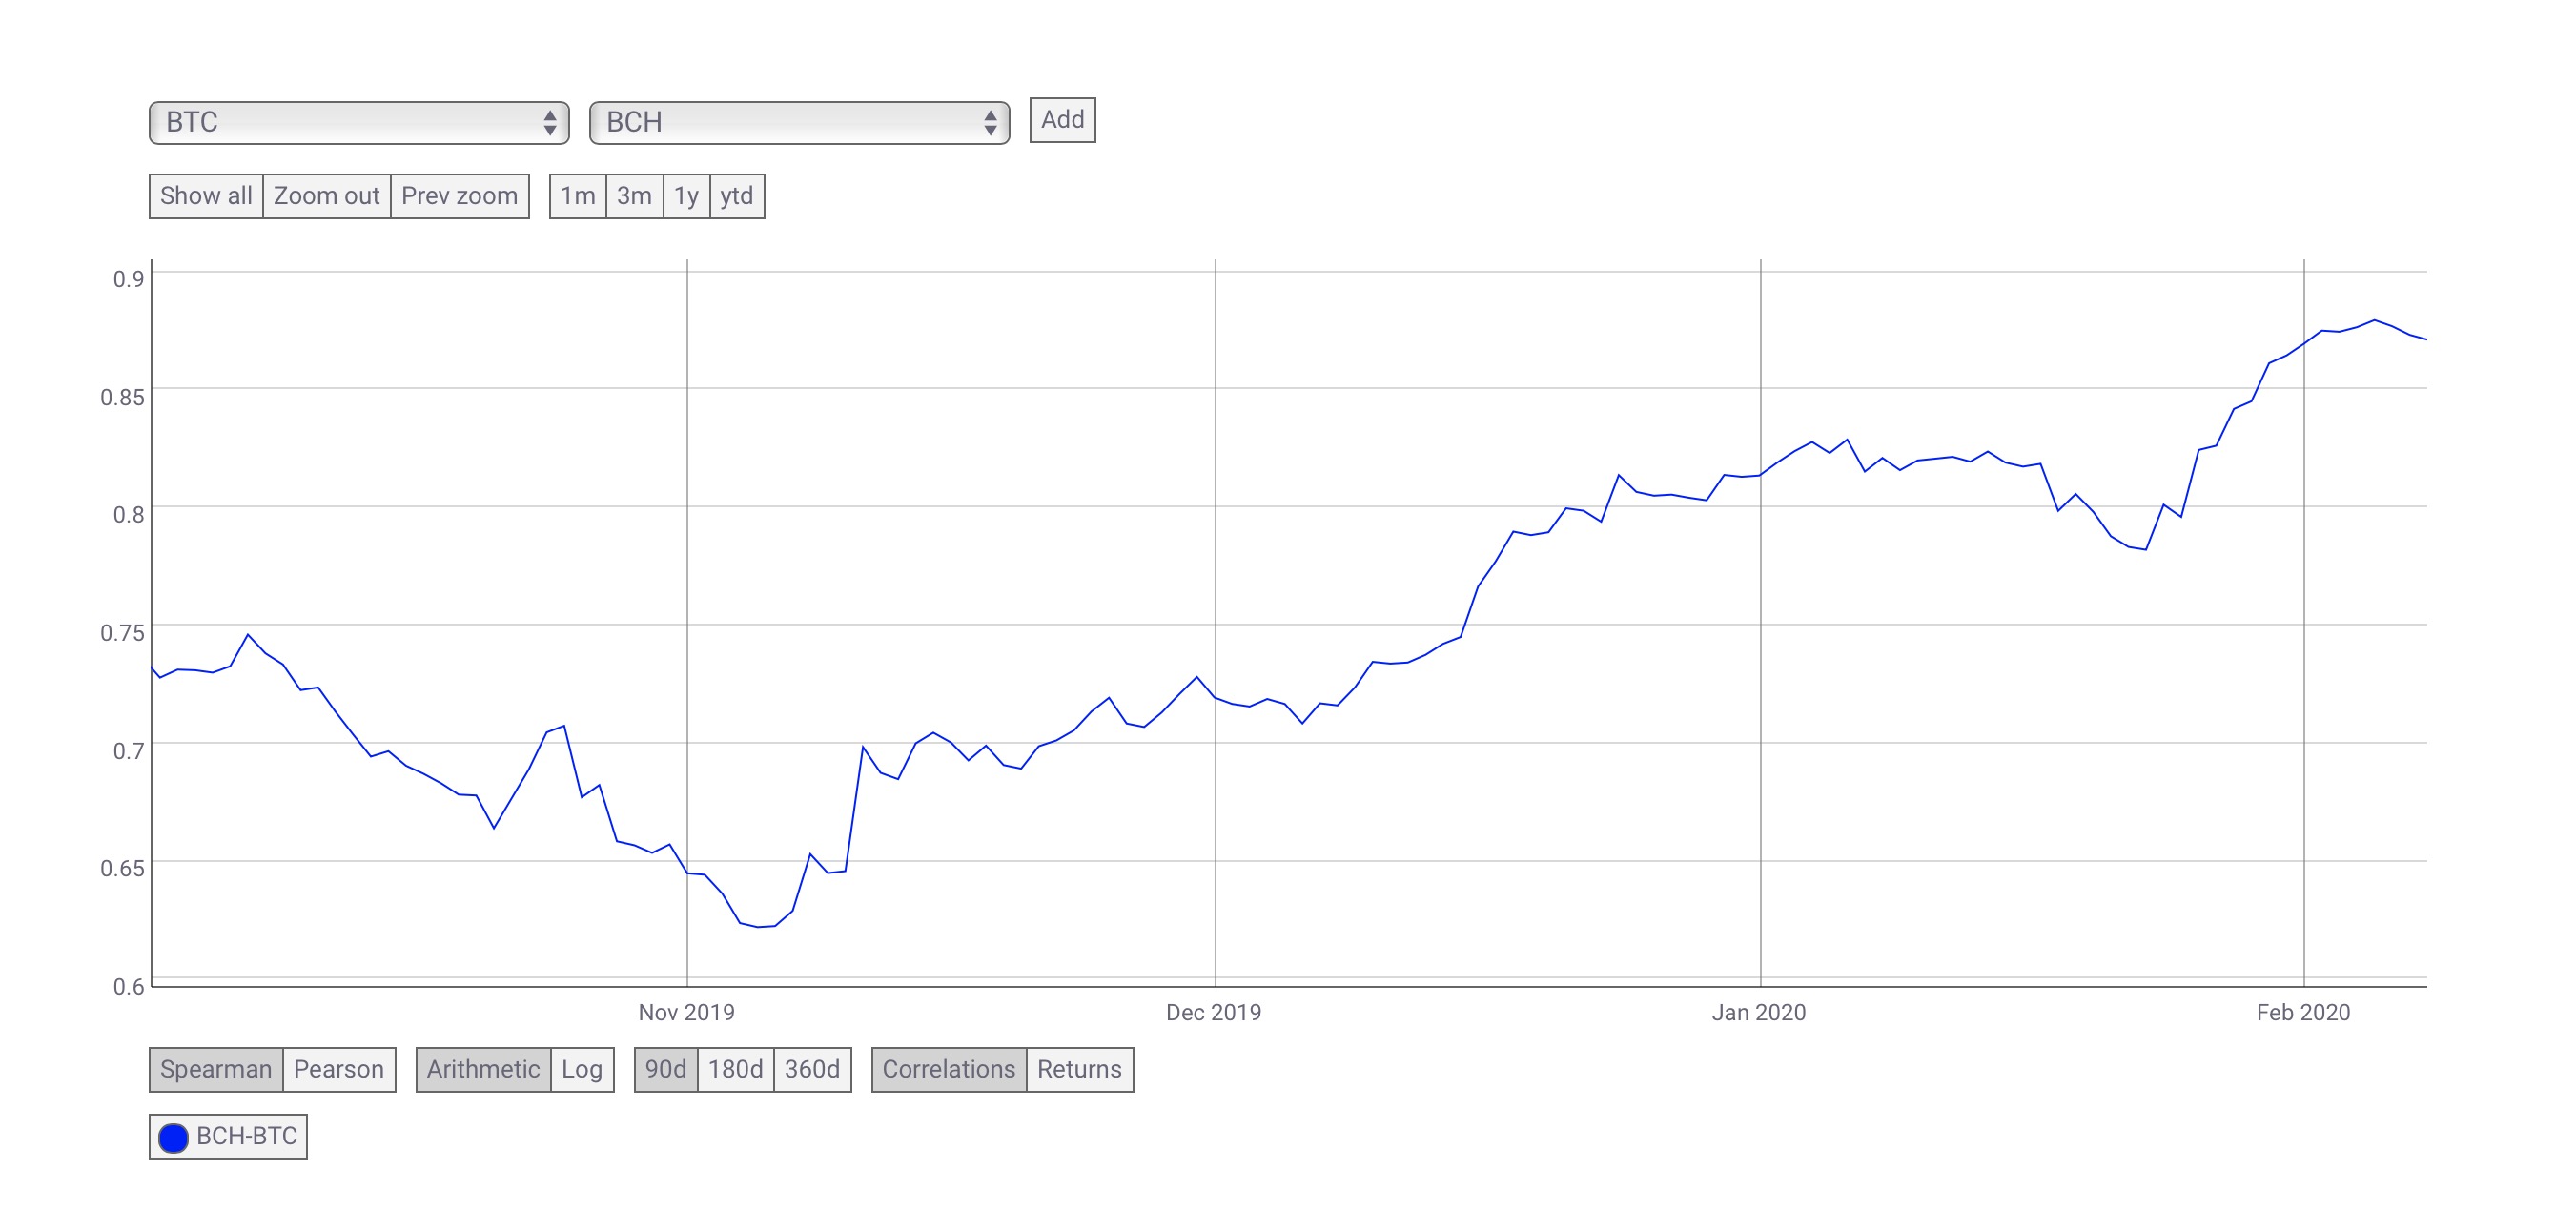The image size is (2576, 1232).
Task: Switch to Log scale
Action: (582, 1069)
